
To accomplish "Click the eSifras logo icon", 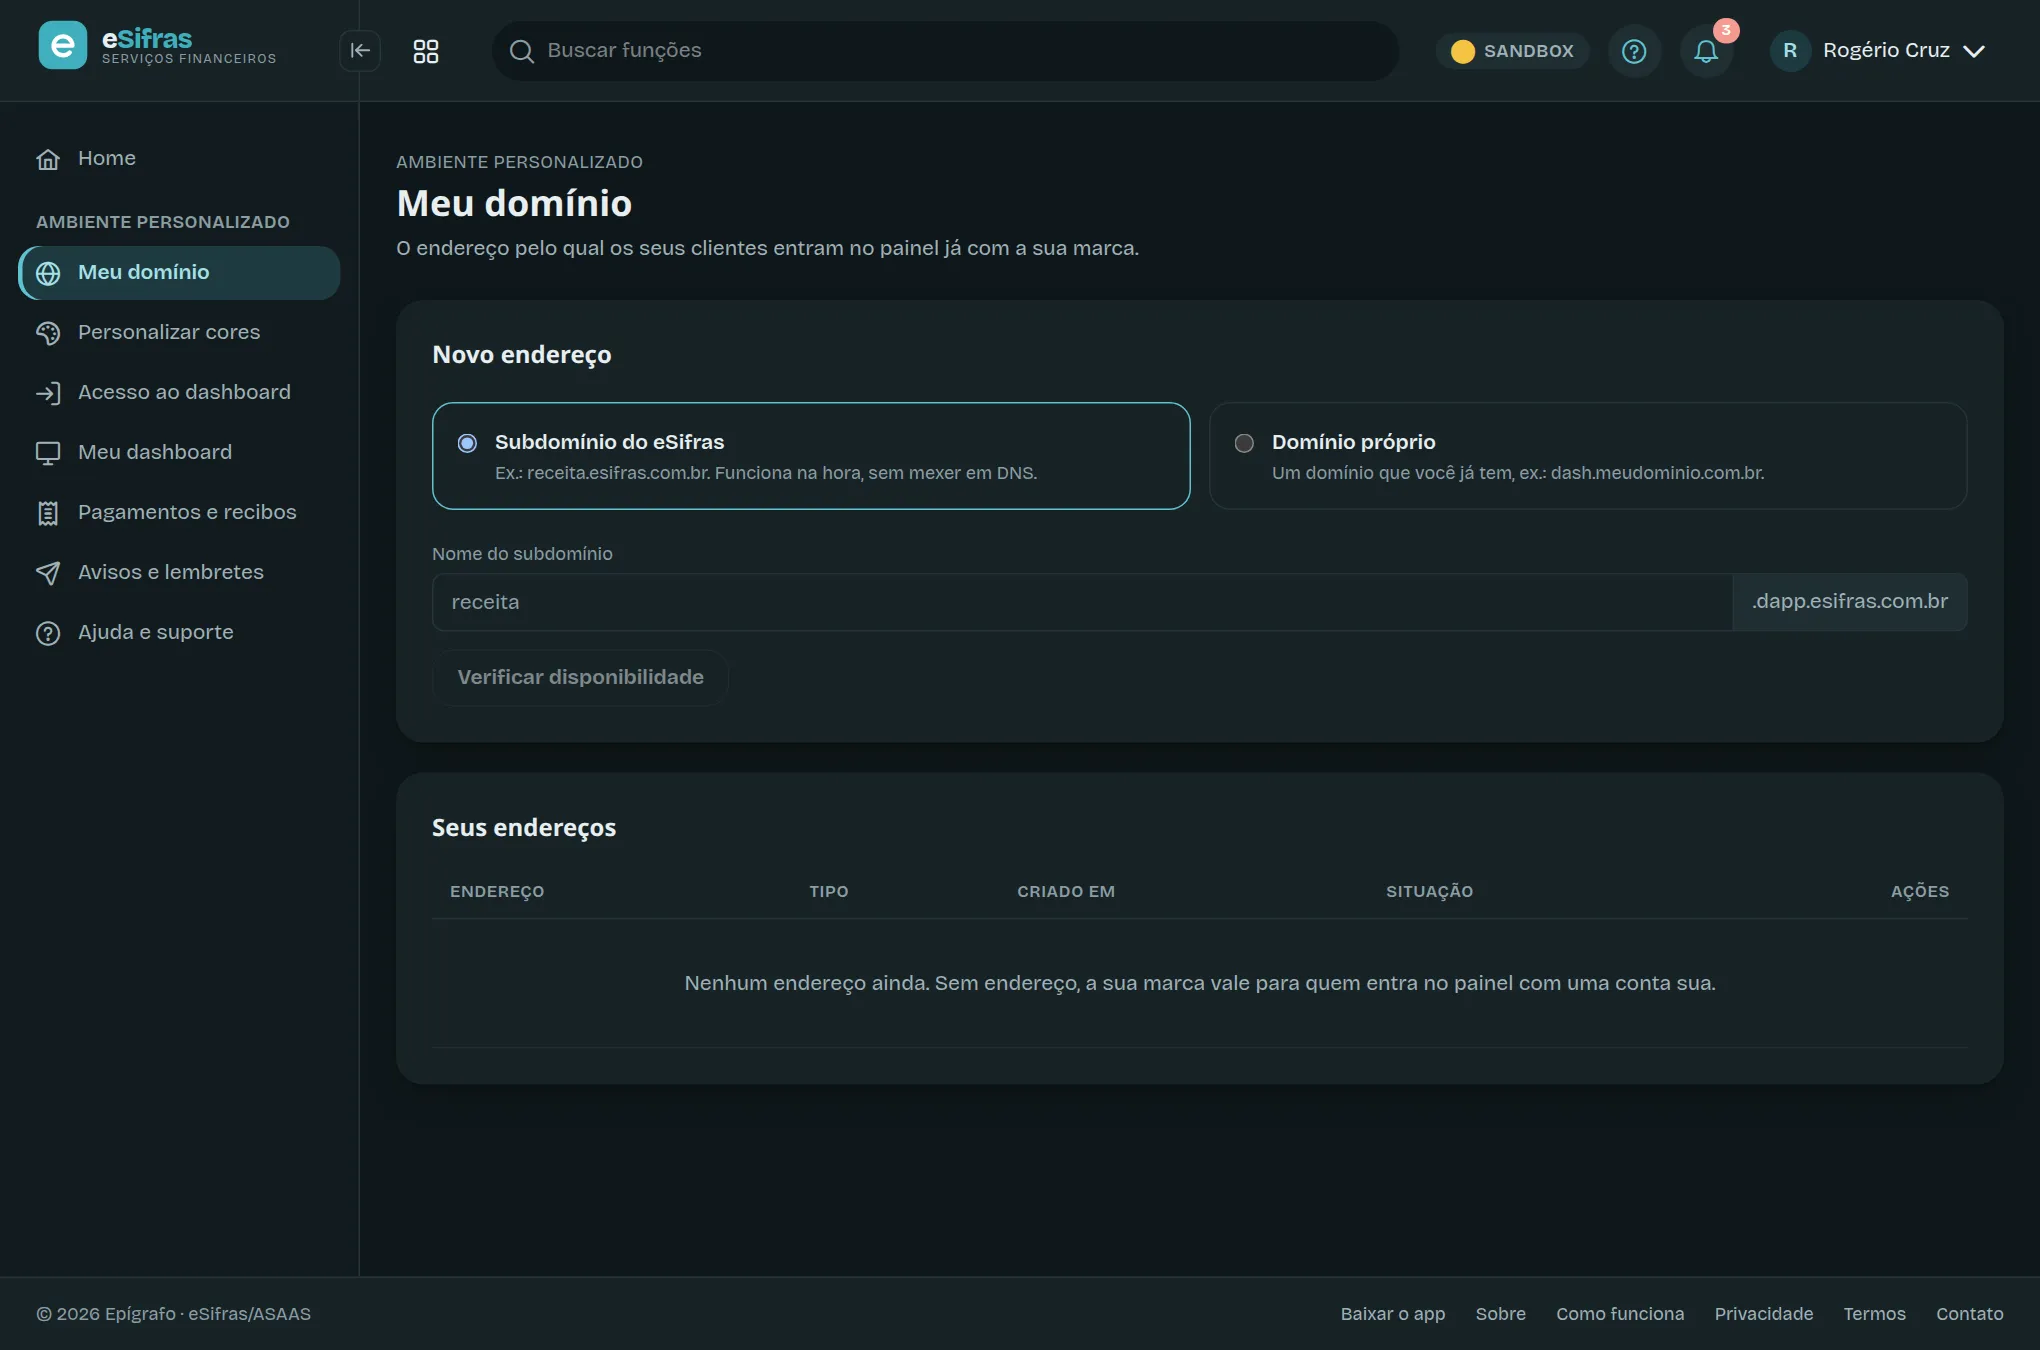I will [x=62, y=46].
